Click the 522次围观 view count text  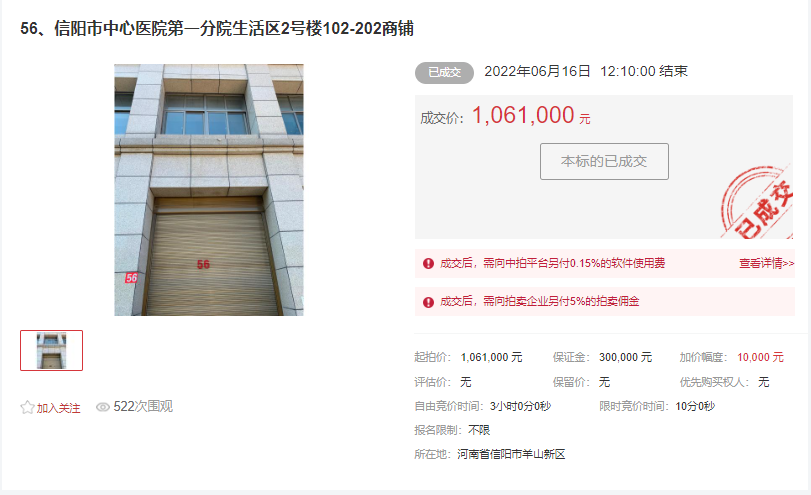tap(143, 407)
